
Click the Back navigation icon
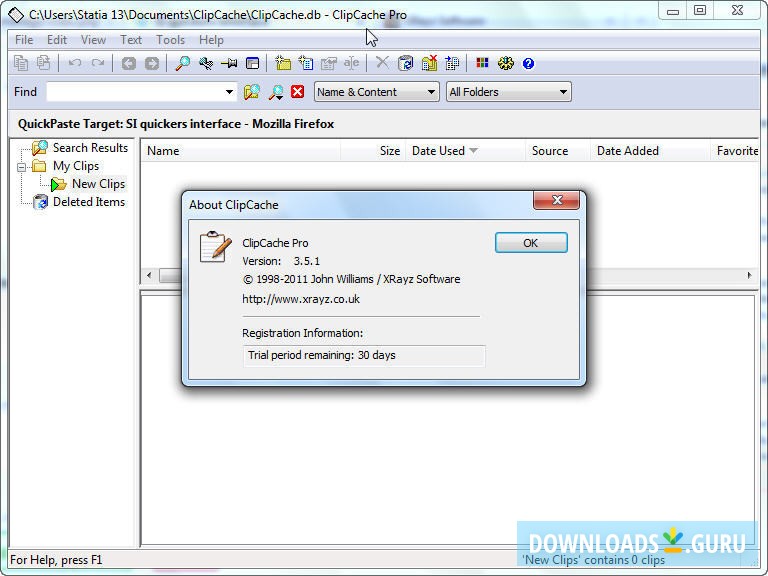click(129, 63)
